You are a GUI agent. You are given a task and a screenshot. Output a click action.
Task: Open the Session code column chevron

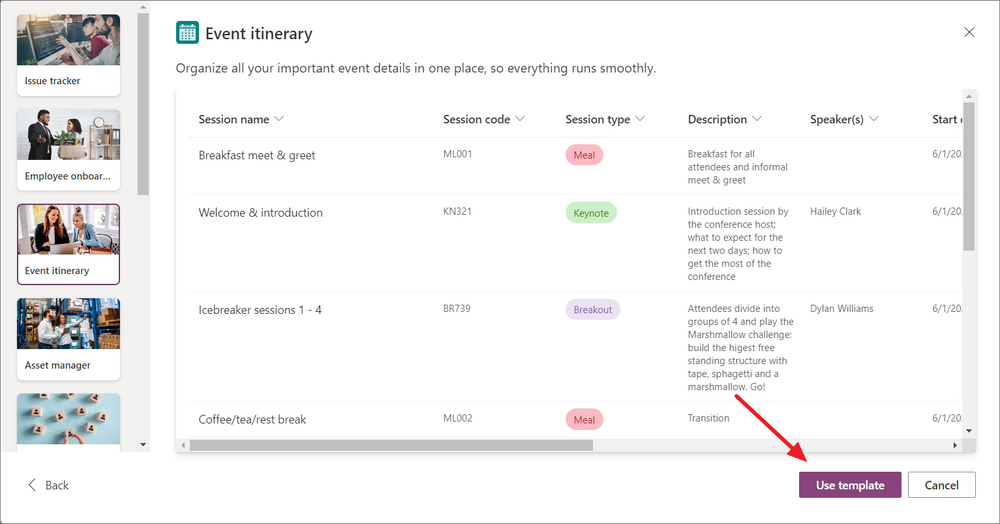pyautogui.click(x=520, y=119)
